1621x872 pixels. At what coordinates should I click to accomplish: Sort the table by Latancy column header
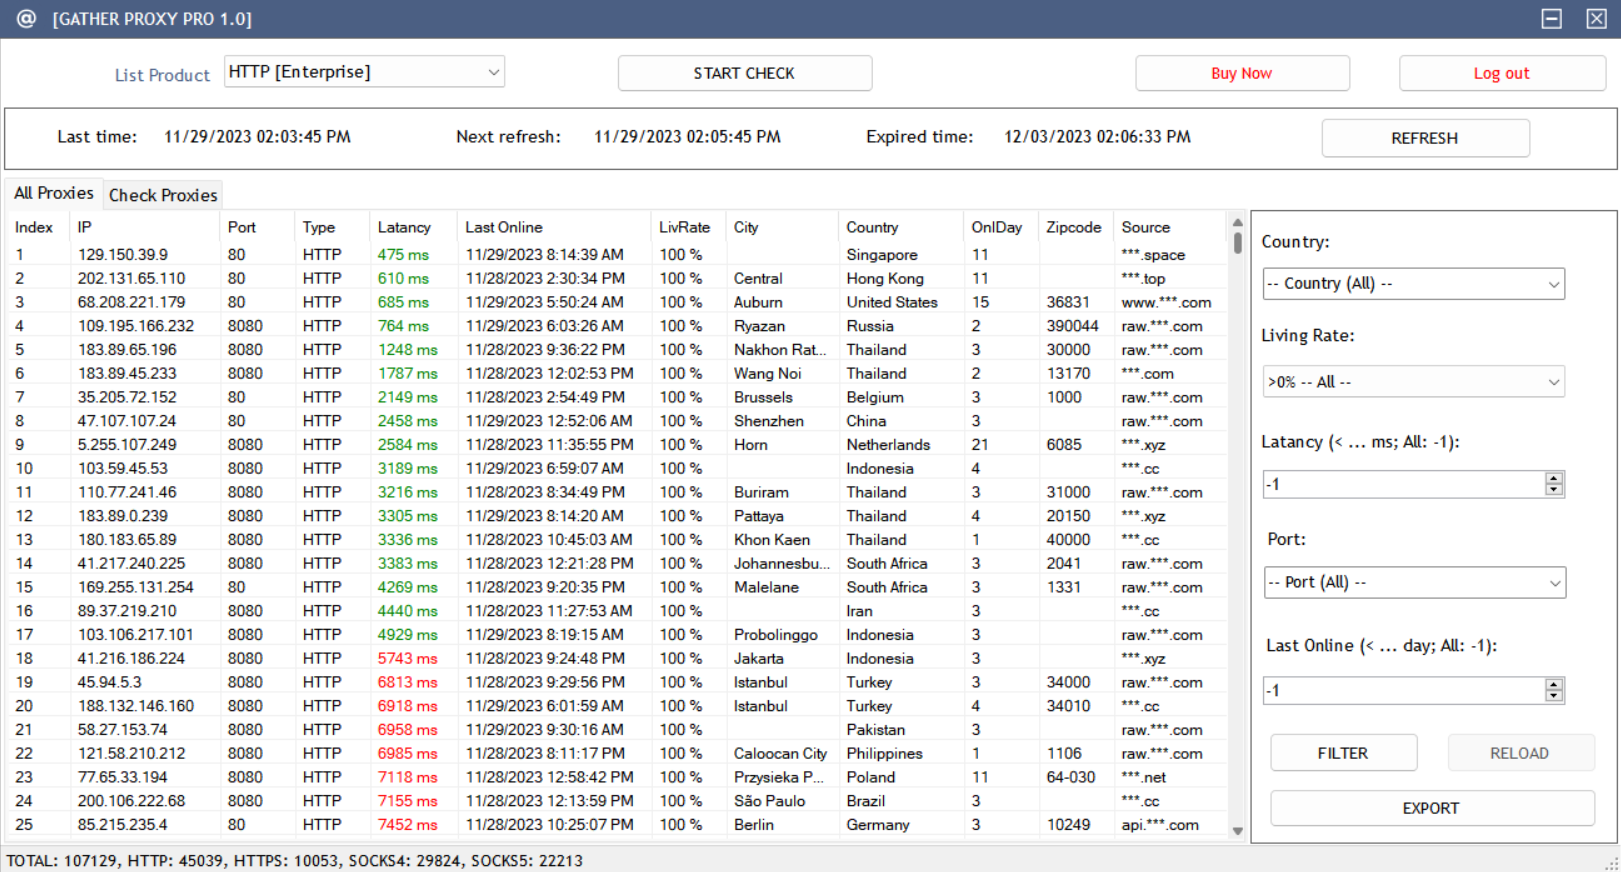point(404,227)
